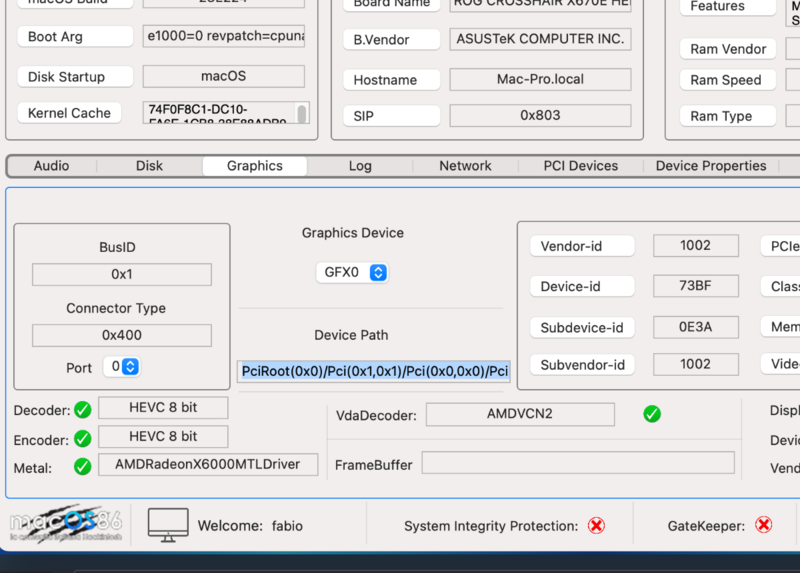Click the Connector Type 0x400 field
Viewport: 800px width, 573px height.
(x=122, y=335)
